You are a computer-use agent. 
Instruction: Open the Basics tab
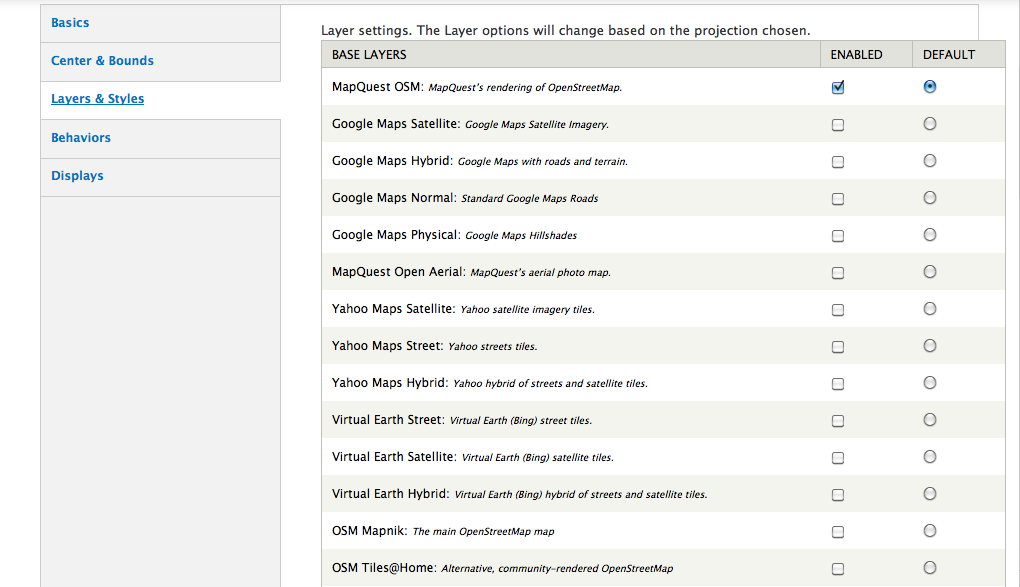click(70, 22)
